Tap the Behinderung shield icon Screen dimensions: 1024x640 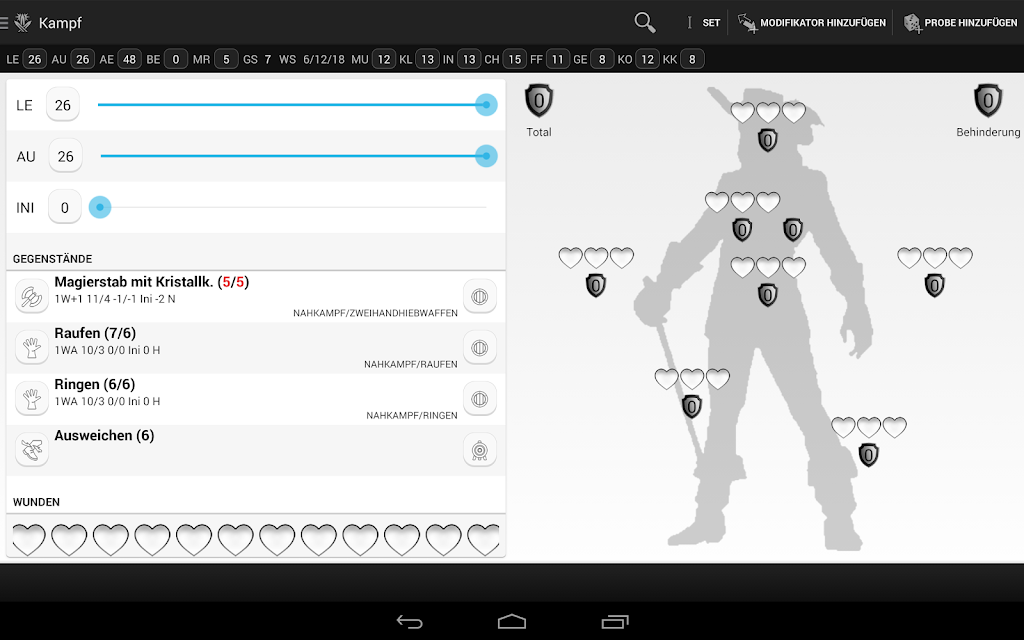pos(988,101)
